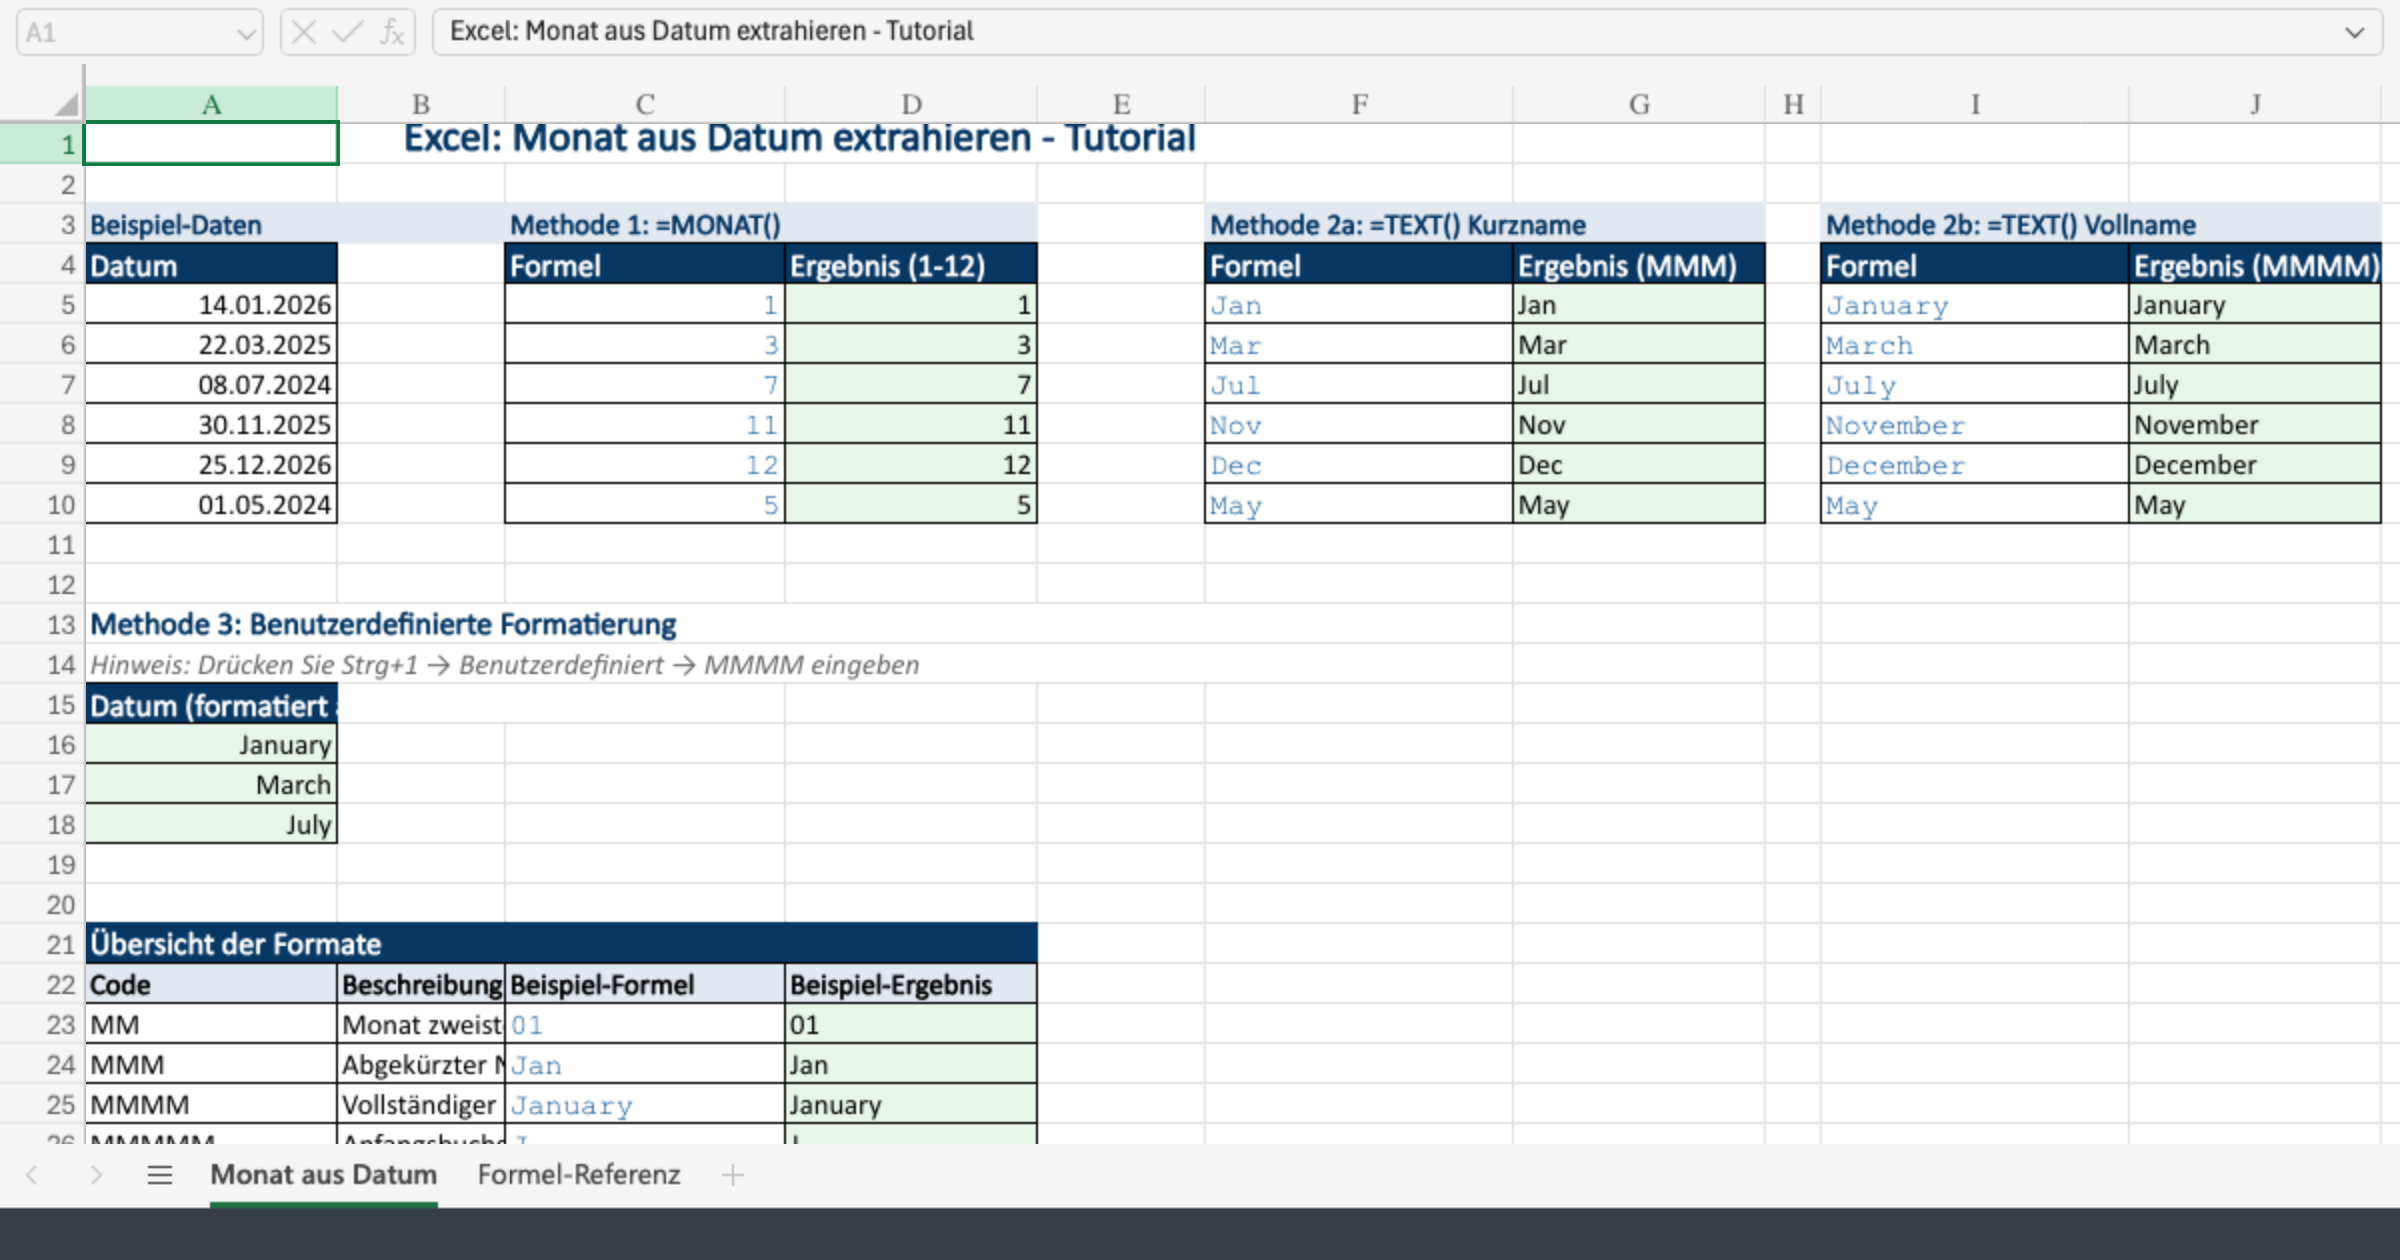
Task: Click the December result cell in column J
Action: (x=2254, y=465)
